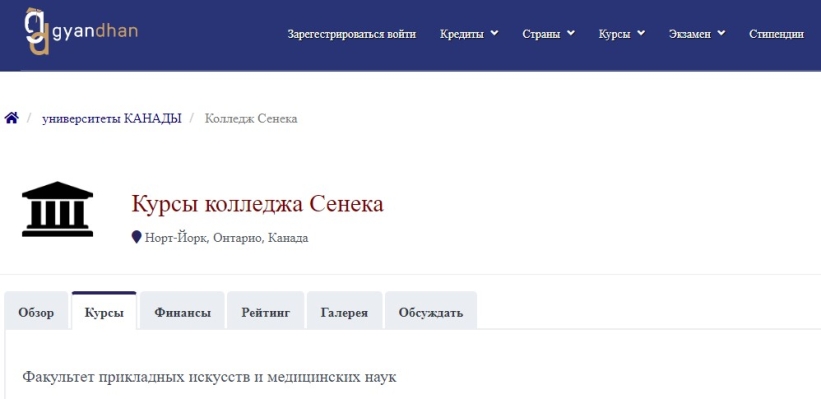Open университеты КАНАДЫ breadcrumb link
This screenshot has width=821, height=399.
pos(112,119)
